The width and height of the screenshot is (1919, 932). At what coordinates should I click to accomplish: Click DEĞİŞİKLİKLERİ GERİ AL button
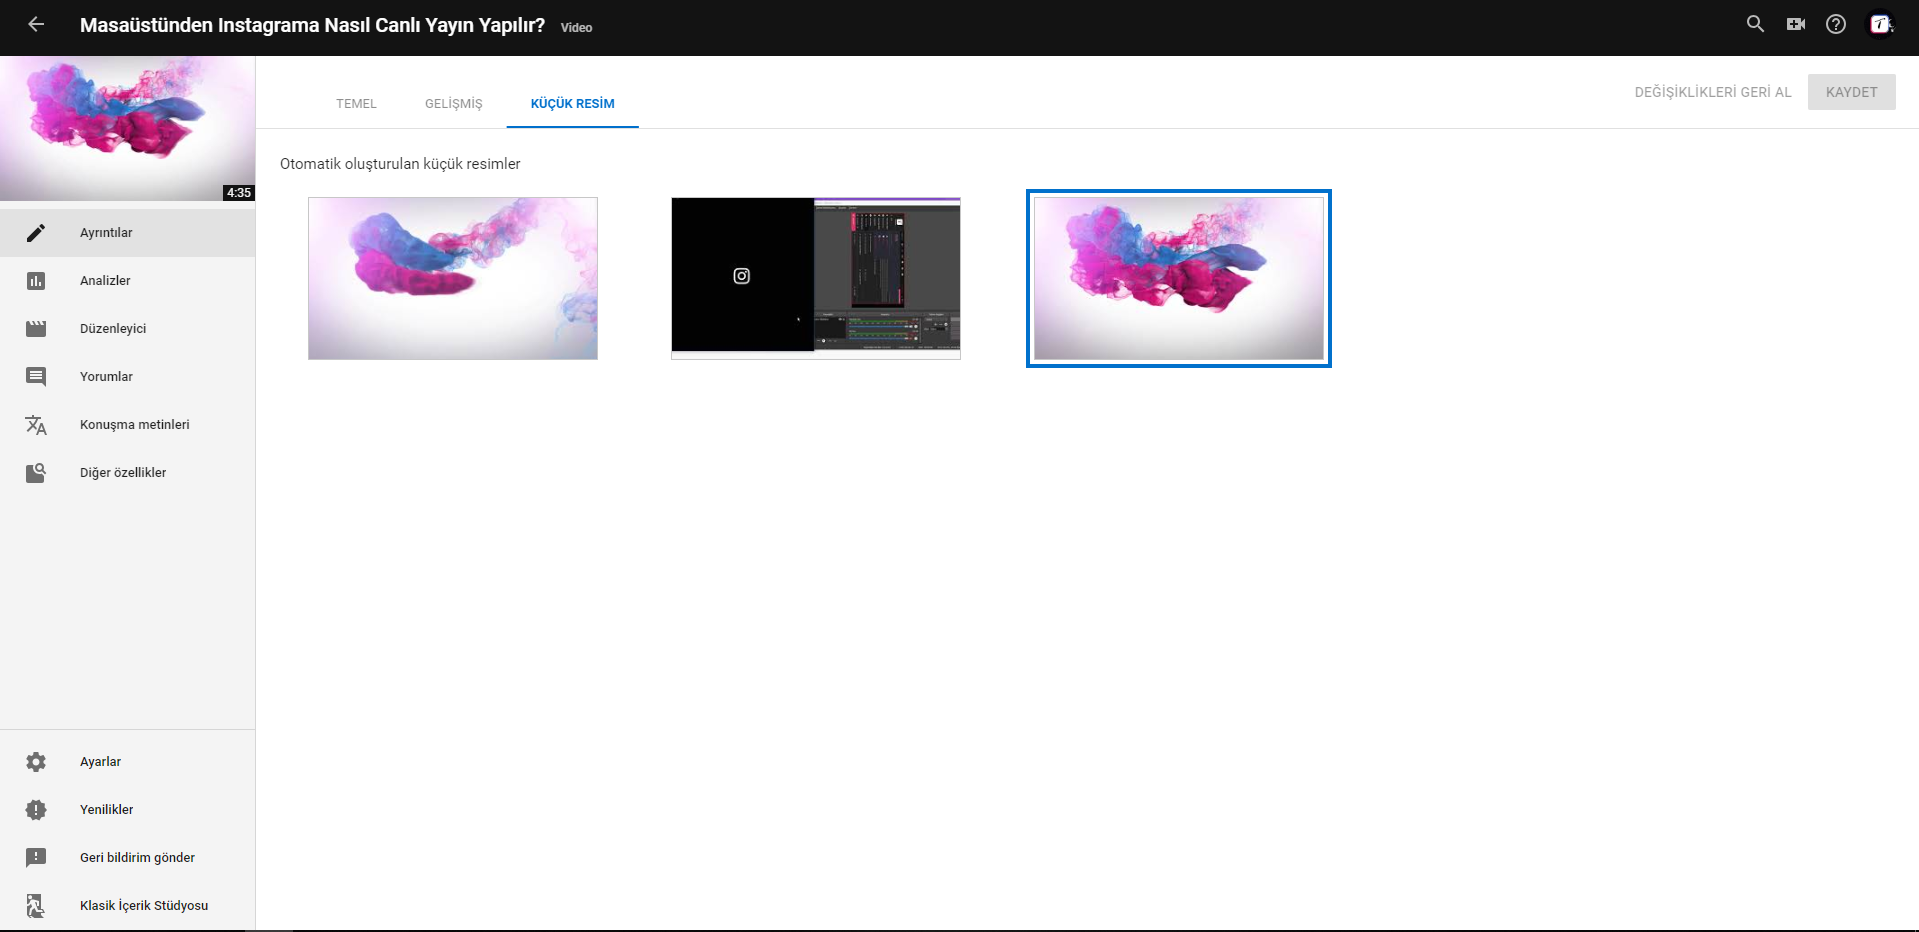pos(1713,92)
